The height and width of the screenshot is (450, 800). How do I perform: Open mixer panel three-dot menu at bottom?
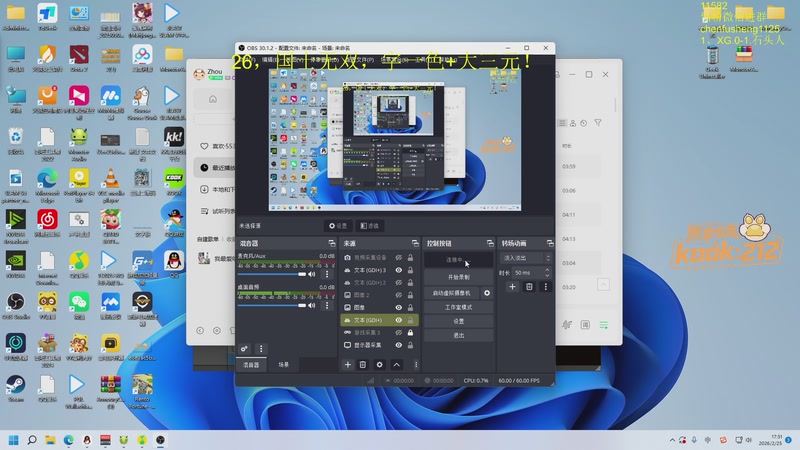261,349
